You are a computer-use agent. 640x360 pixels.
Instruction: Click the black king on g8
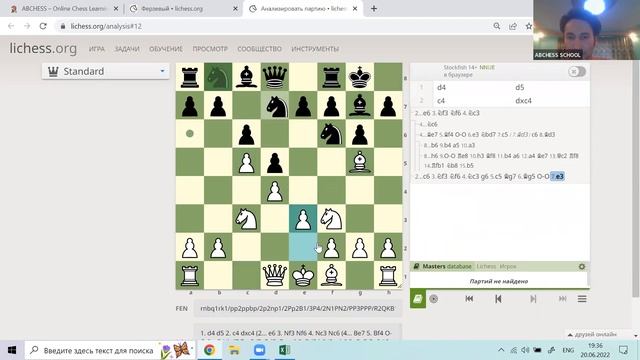360,77
